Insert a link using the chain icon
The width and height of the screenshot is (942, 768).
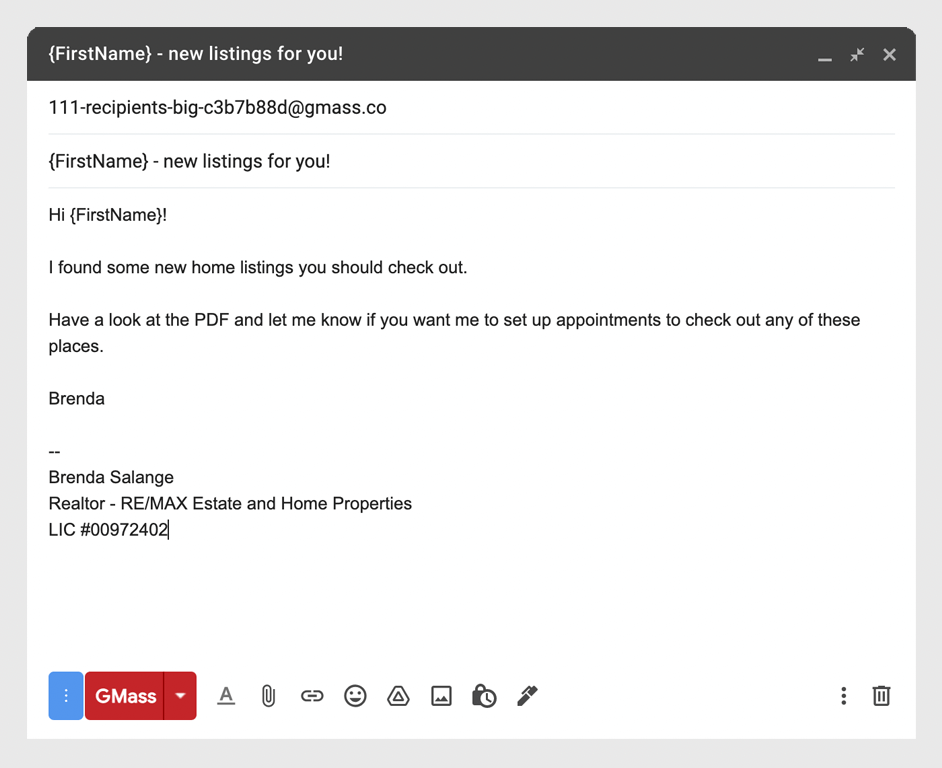[x=312, y=696]
